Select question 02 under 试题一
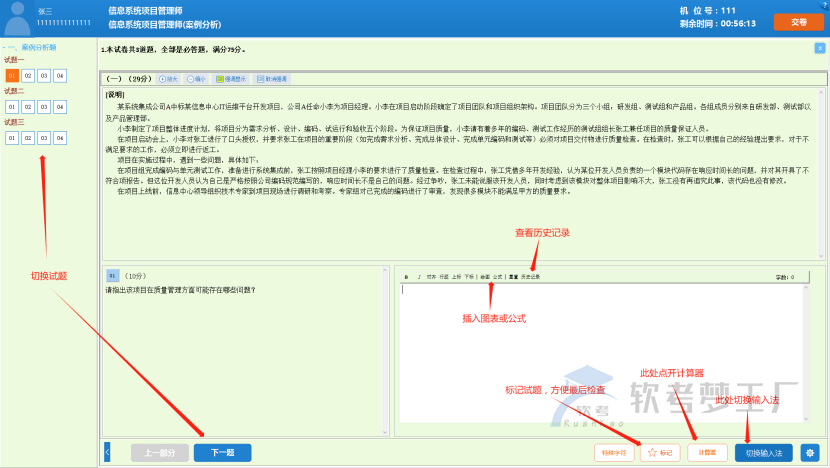The image size is (830, 468). pyautogui.click(x=28, y=75)
